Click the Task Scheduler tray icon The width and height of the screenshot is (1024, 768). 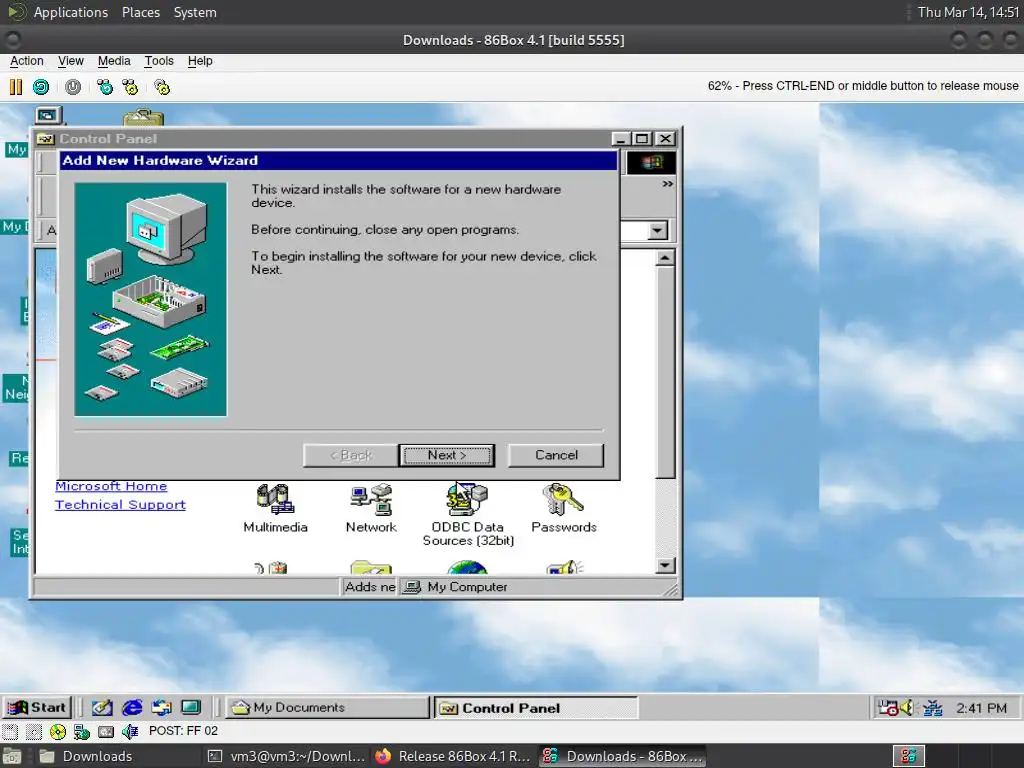[x=888, y=708]
